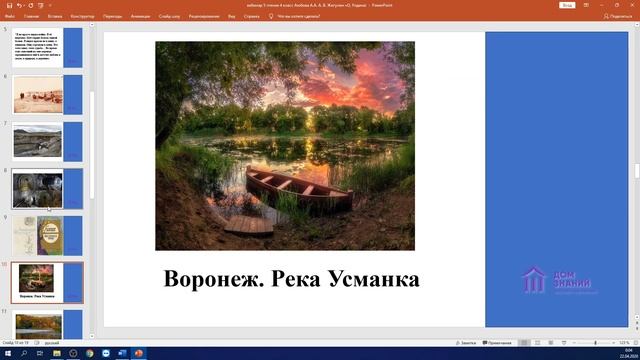Image resolution: width=640 pixels, height=360 pixels.
Task: Click the 'Что вы хотите сделать' search box
Action: (295, 16)
